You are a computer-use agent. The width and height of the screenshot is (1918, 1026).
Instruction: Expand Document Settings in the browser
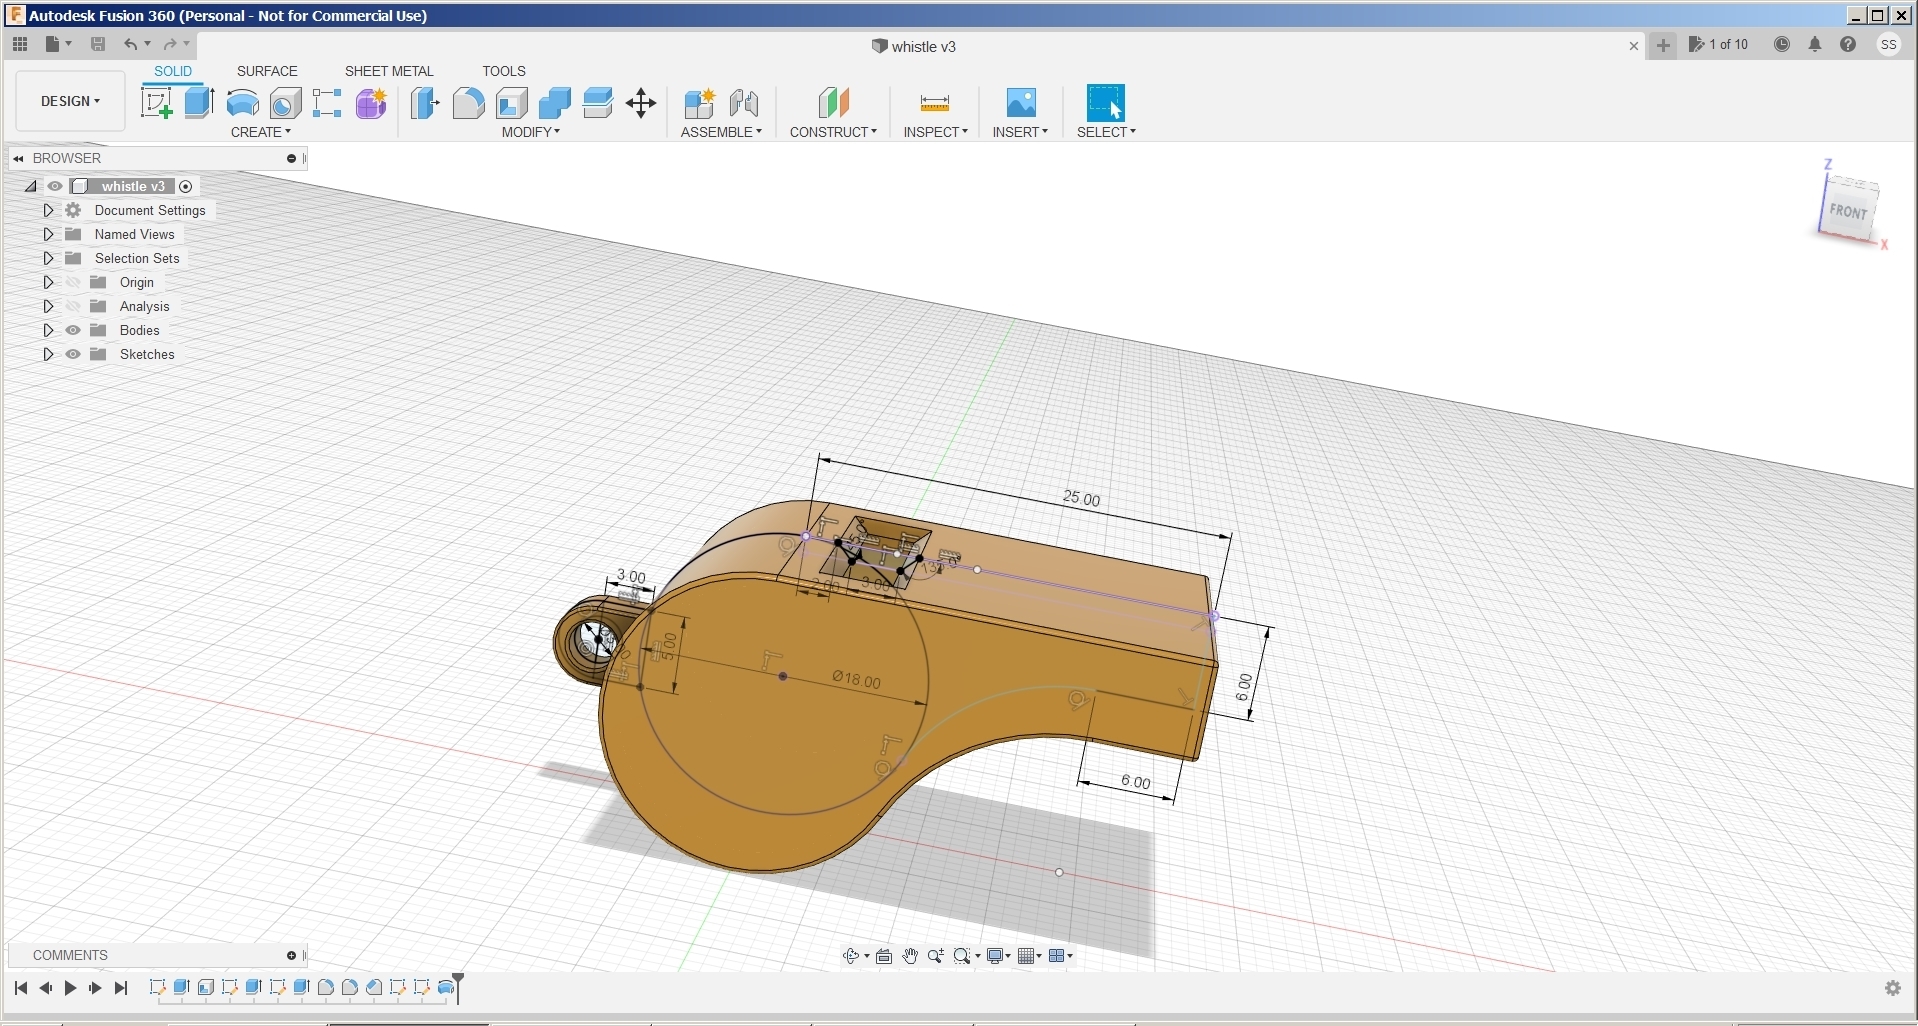pyautogui.click(x=49, y=210)
